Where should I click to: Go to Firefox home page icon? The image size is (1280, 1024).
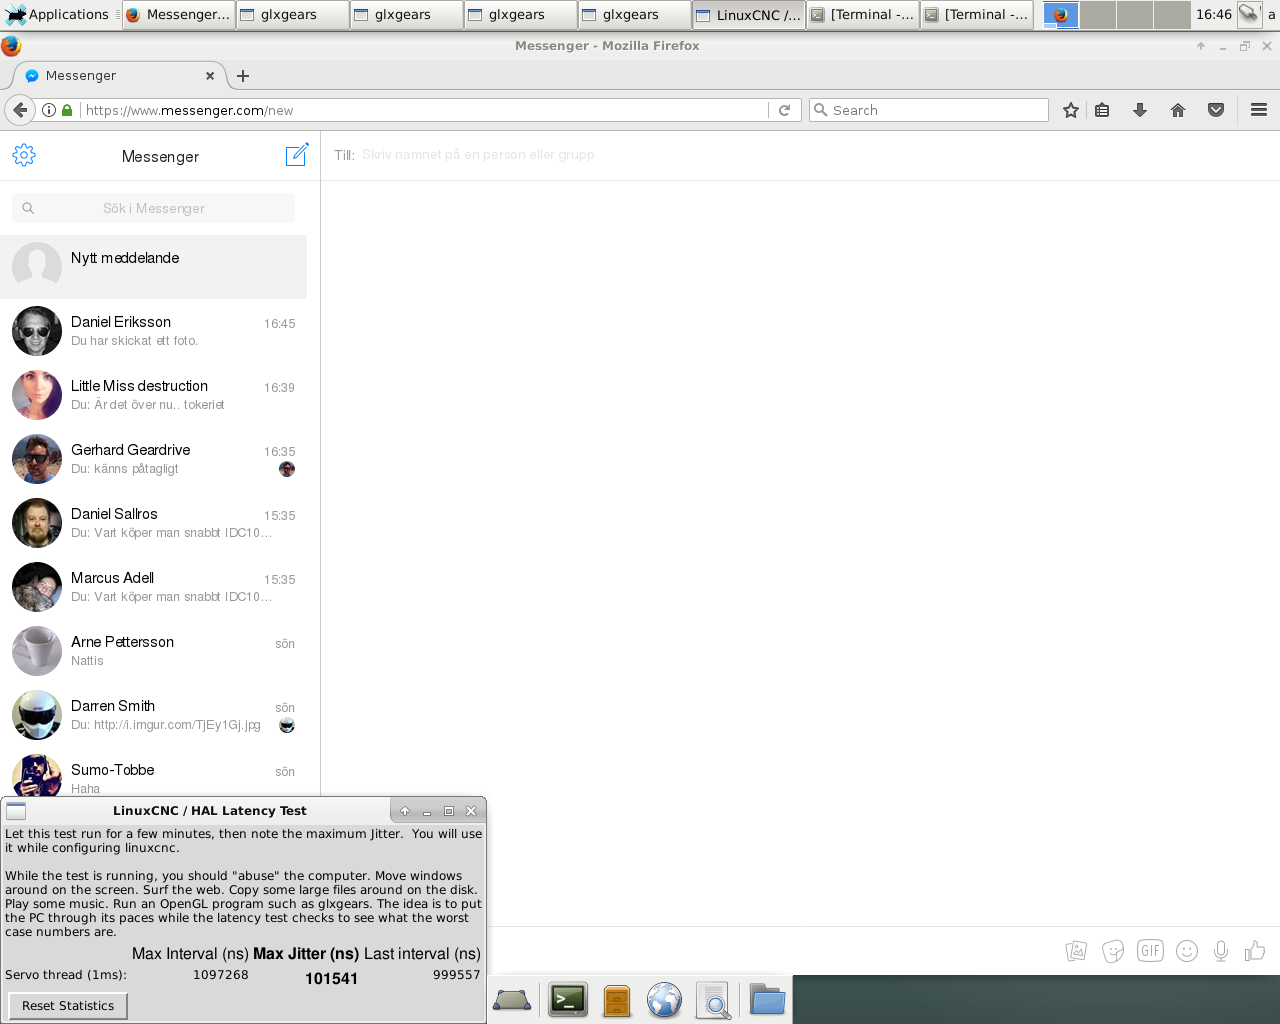click(x=1178, y=110)
